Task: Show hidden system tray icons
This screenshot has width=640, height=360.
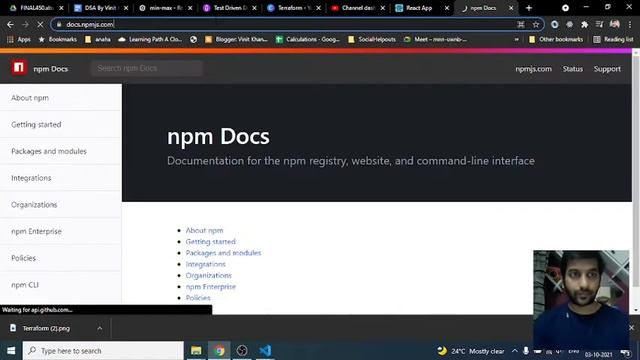Action: pyautogui.click(x=515, y=351)
